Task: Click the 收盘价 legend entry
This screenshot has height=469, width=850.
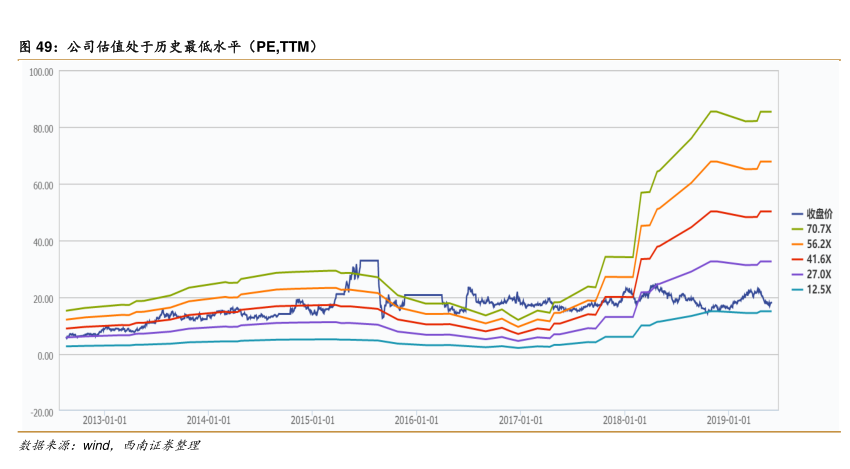Action: click(818, 214)
